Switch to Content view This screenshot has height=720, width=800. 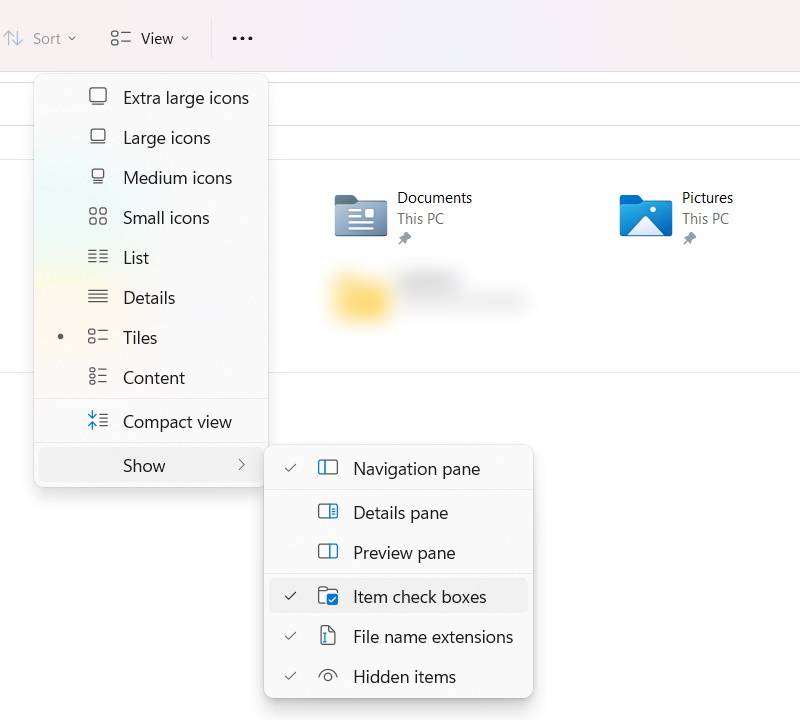pyautogui.click(x=153, y=377)
